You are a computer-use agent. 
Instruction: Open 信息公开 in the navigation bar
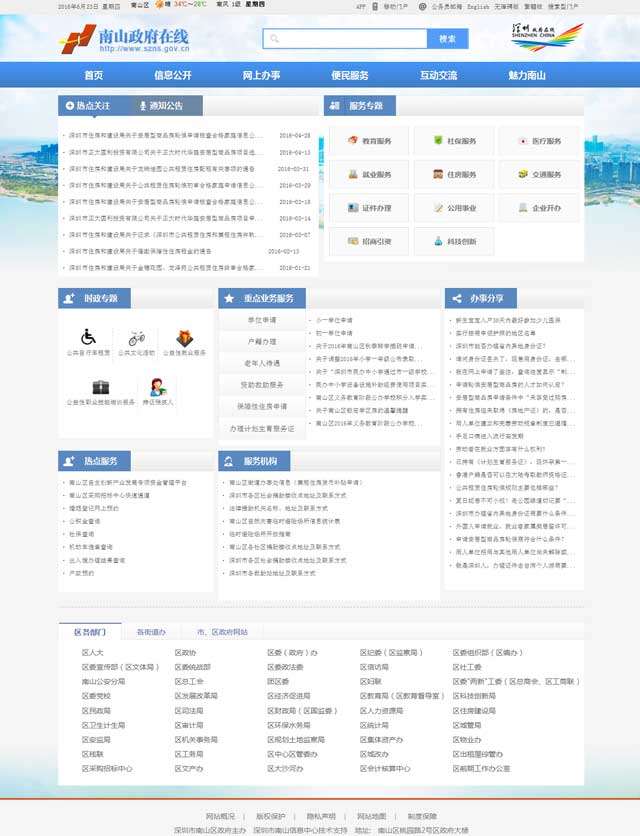coord(173,75)
